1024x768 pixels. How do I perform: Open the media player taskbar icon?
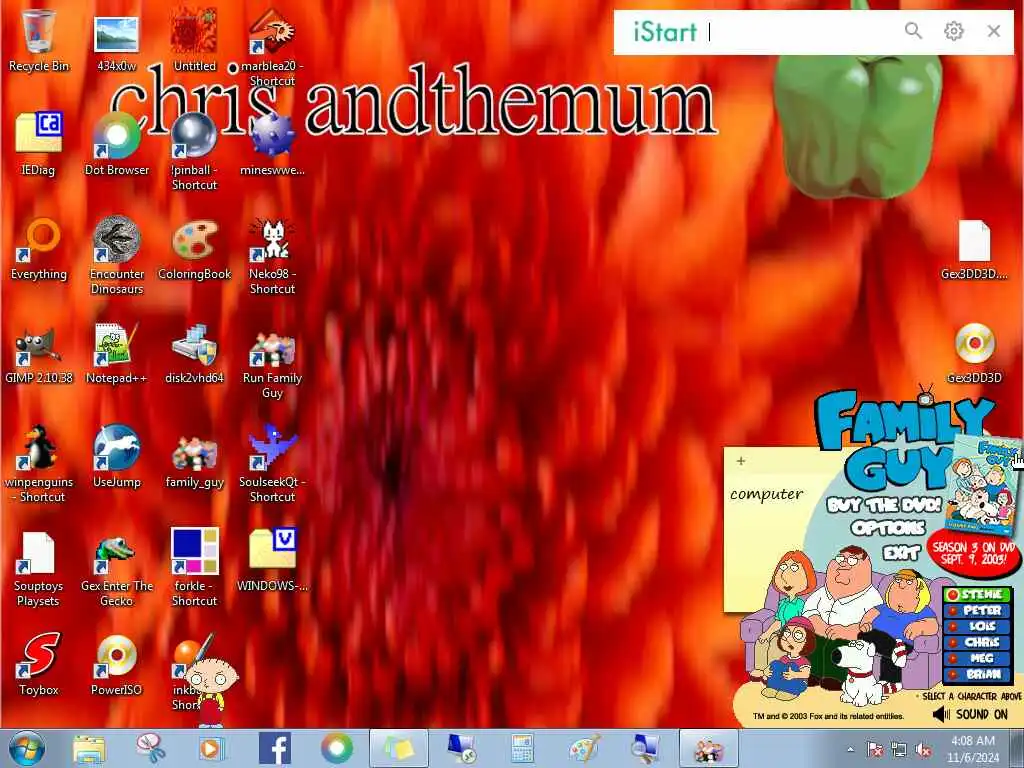212,748
